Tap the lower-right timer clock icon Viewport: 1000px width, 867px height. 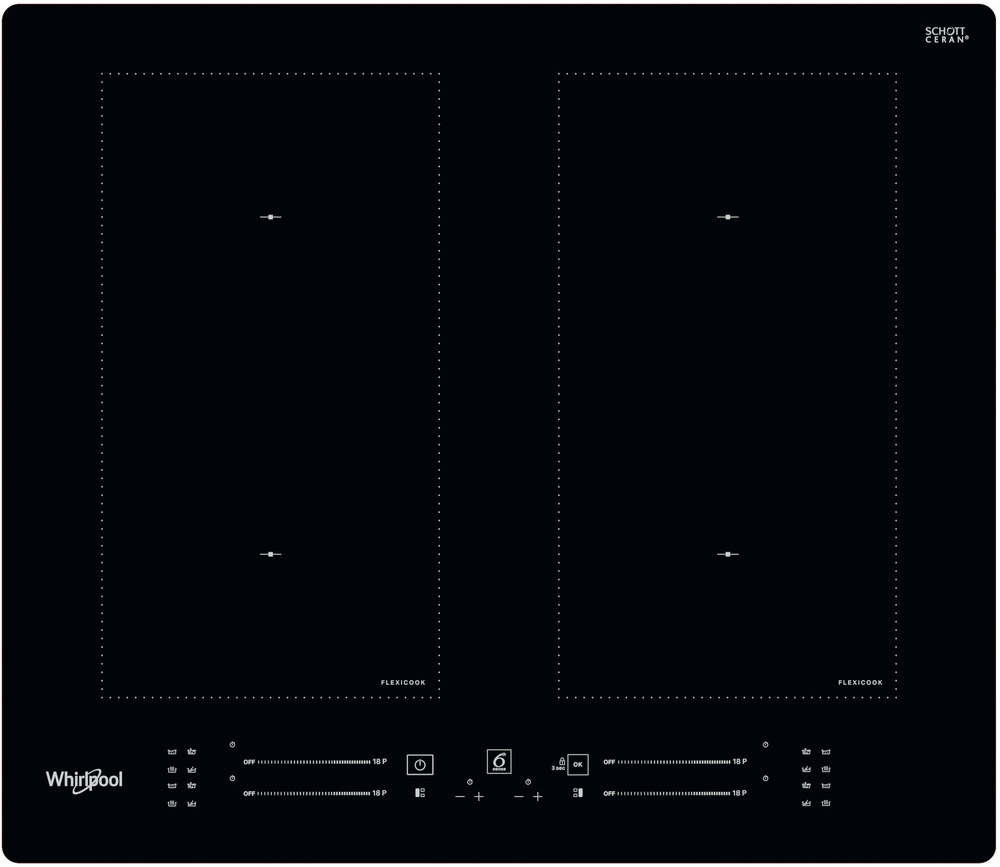764,778
